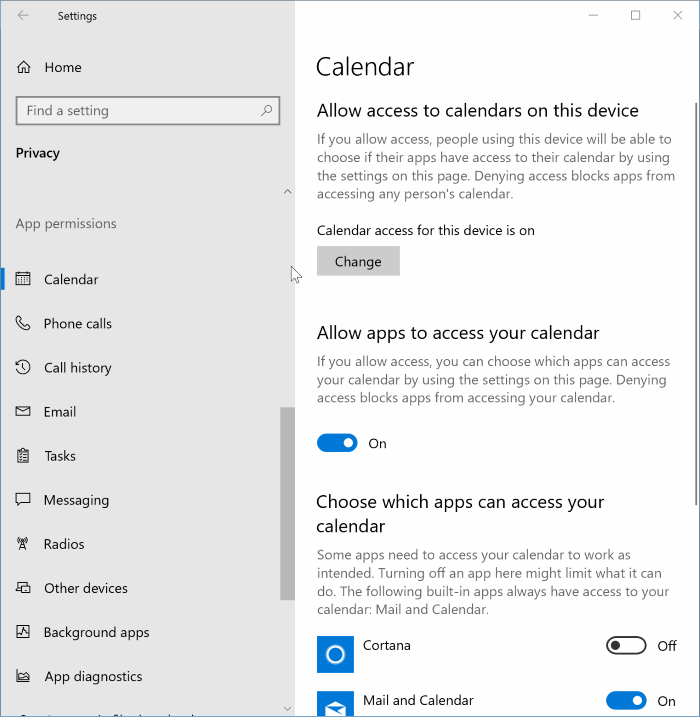Viewport: 700px width, 717px height.
Task: Click the sidebar scroll down chevron
Action: click(287, 709)
